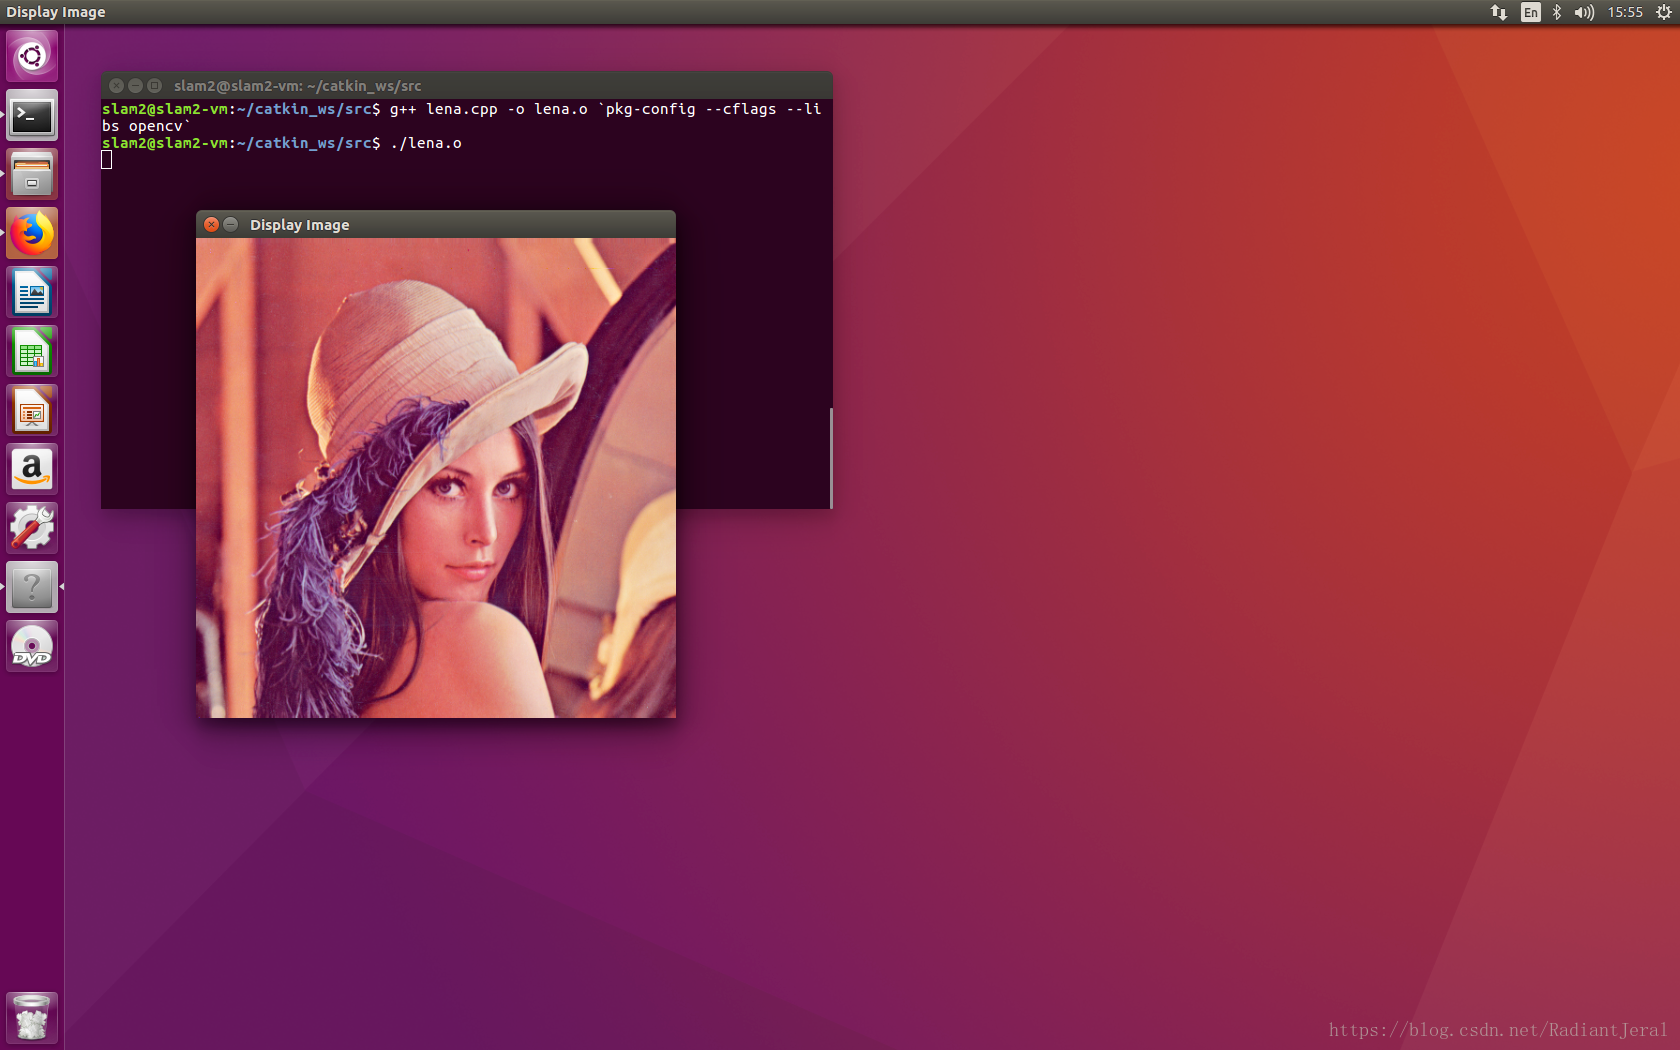Viewport: 1680px width, 1050px height.
Task: Click the Lena image in viewer
Action: pyautogui.click(x=436, y=478)
